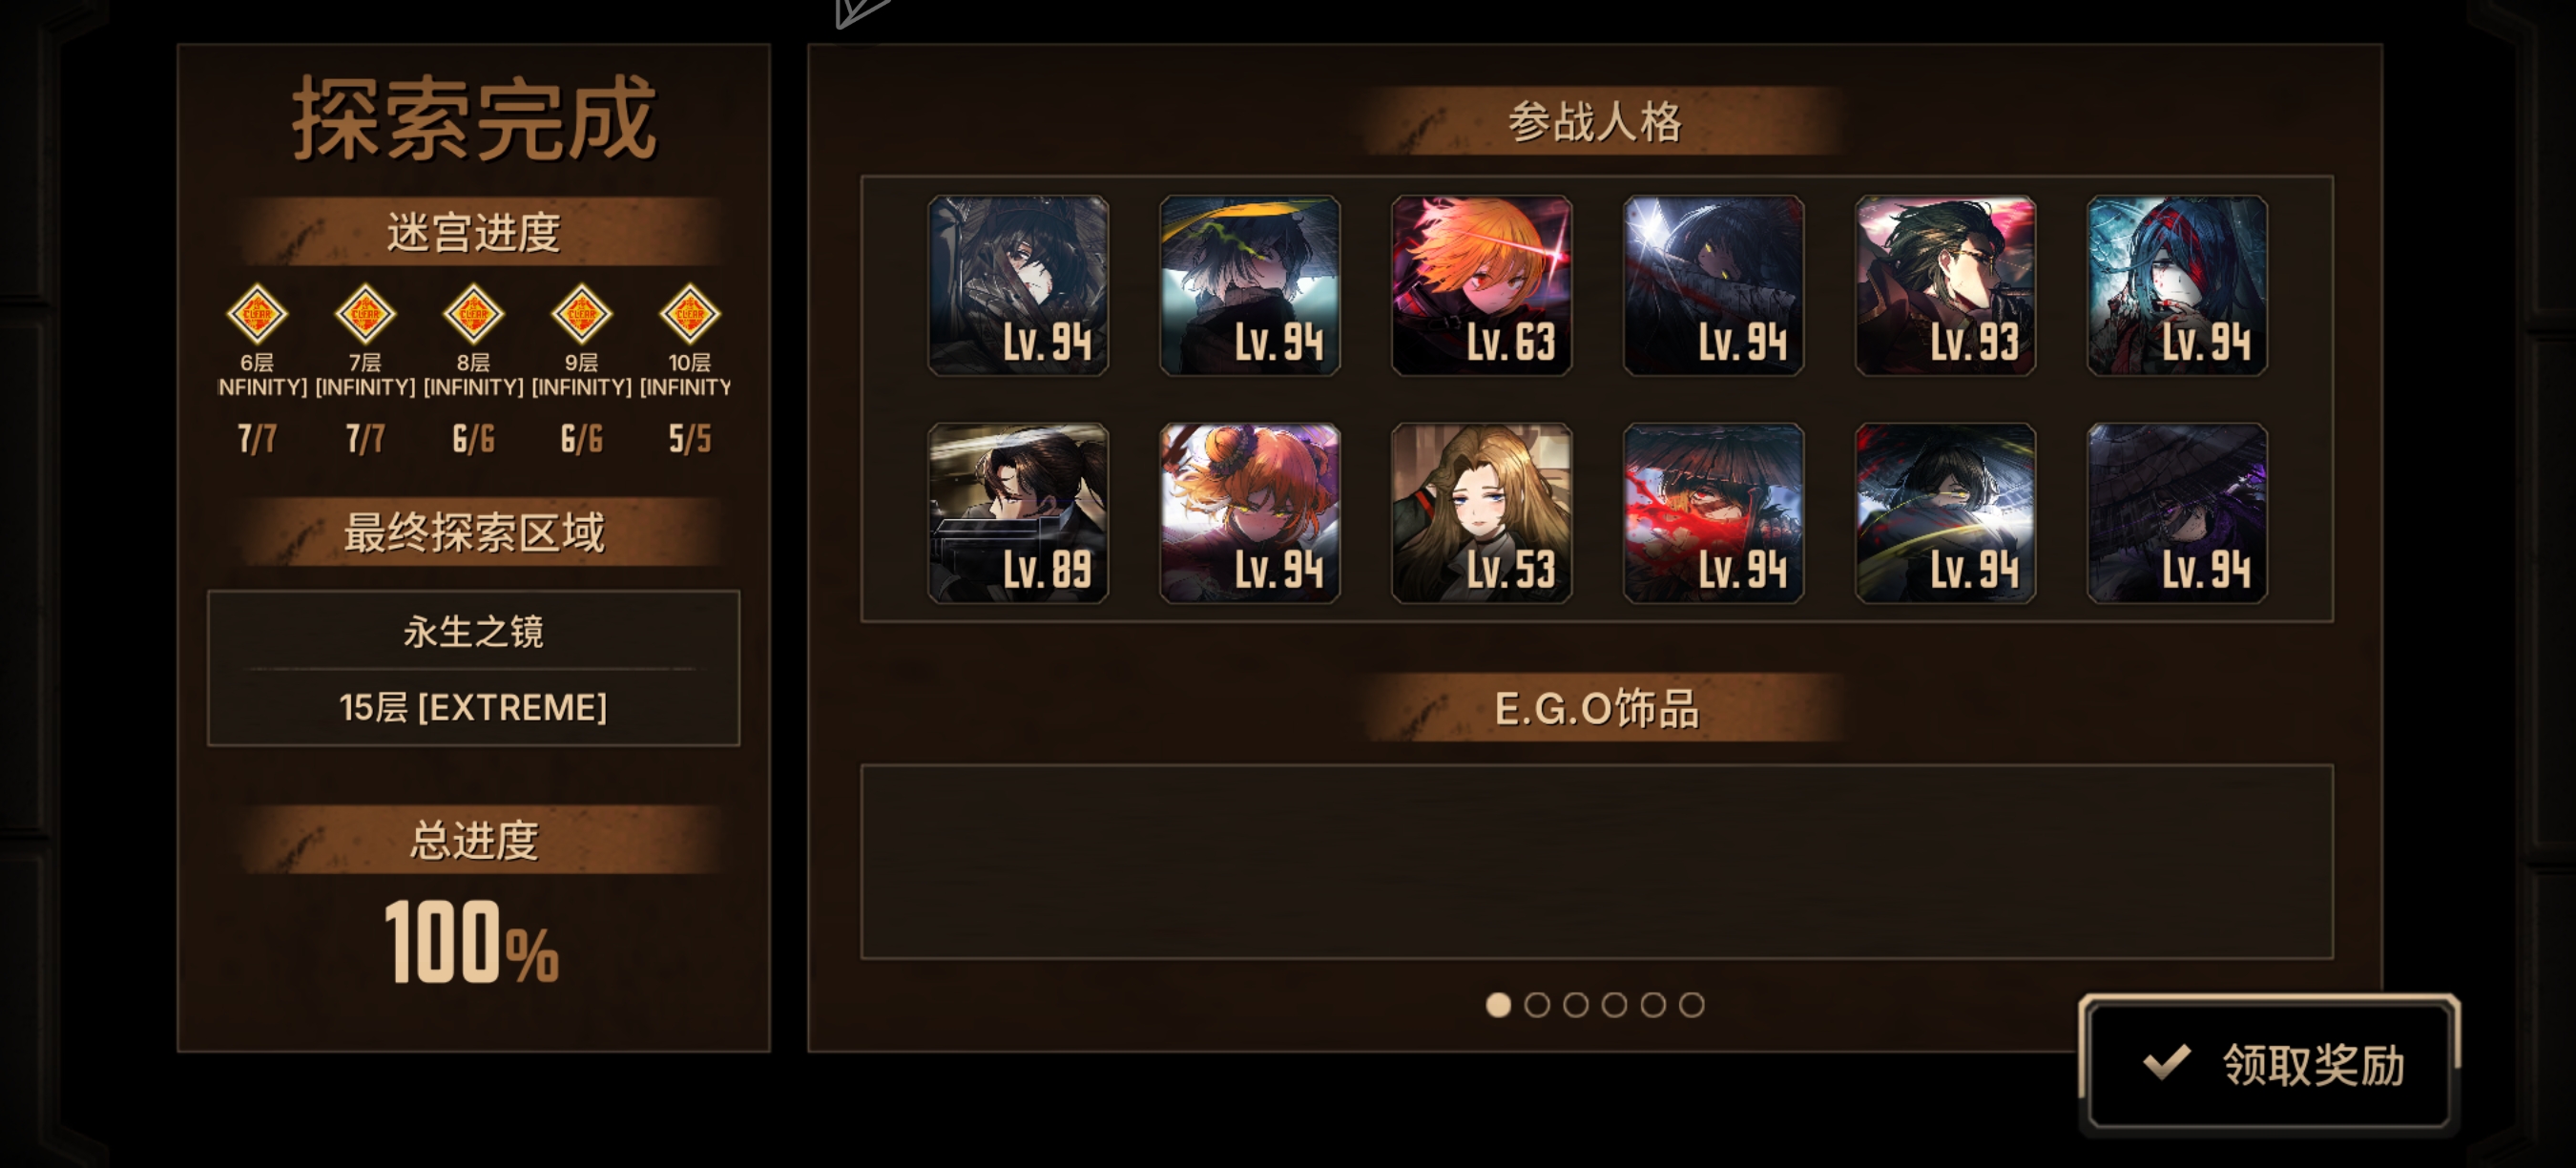Switch to the second page dot
This screenshot has height=1168, width=2576.
pyautogui.click(x=1537, y=1005)
